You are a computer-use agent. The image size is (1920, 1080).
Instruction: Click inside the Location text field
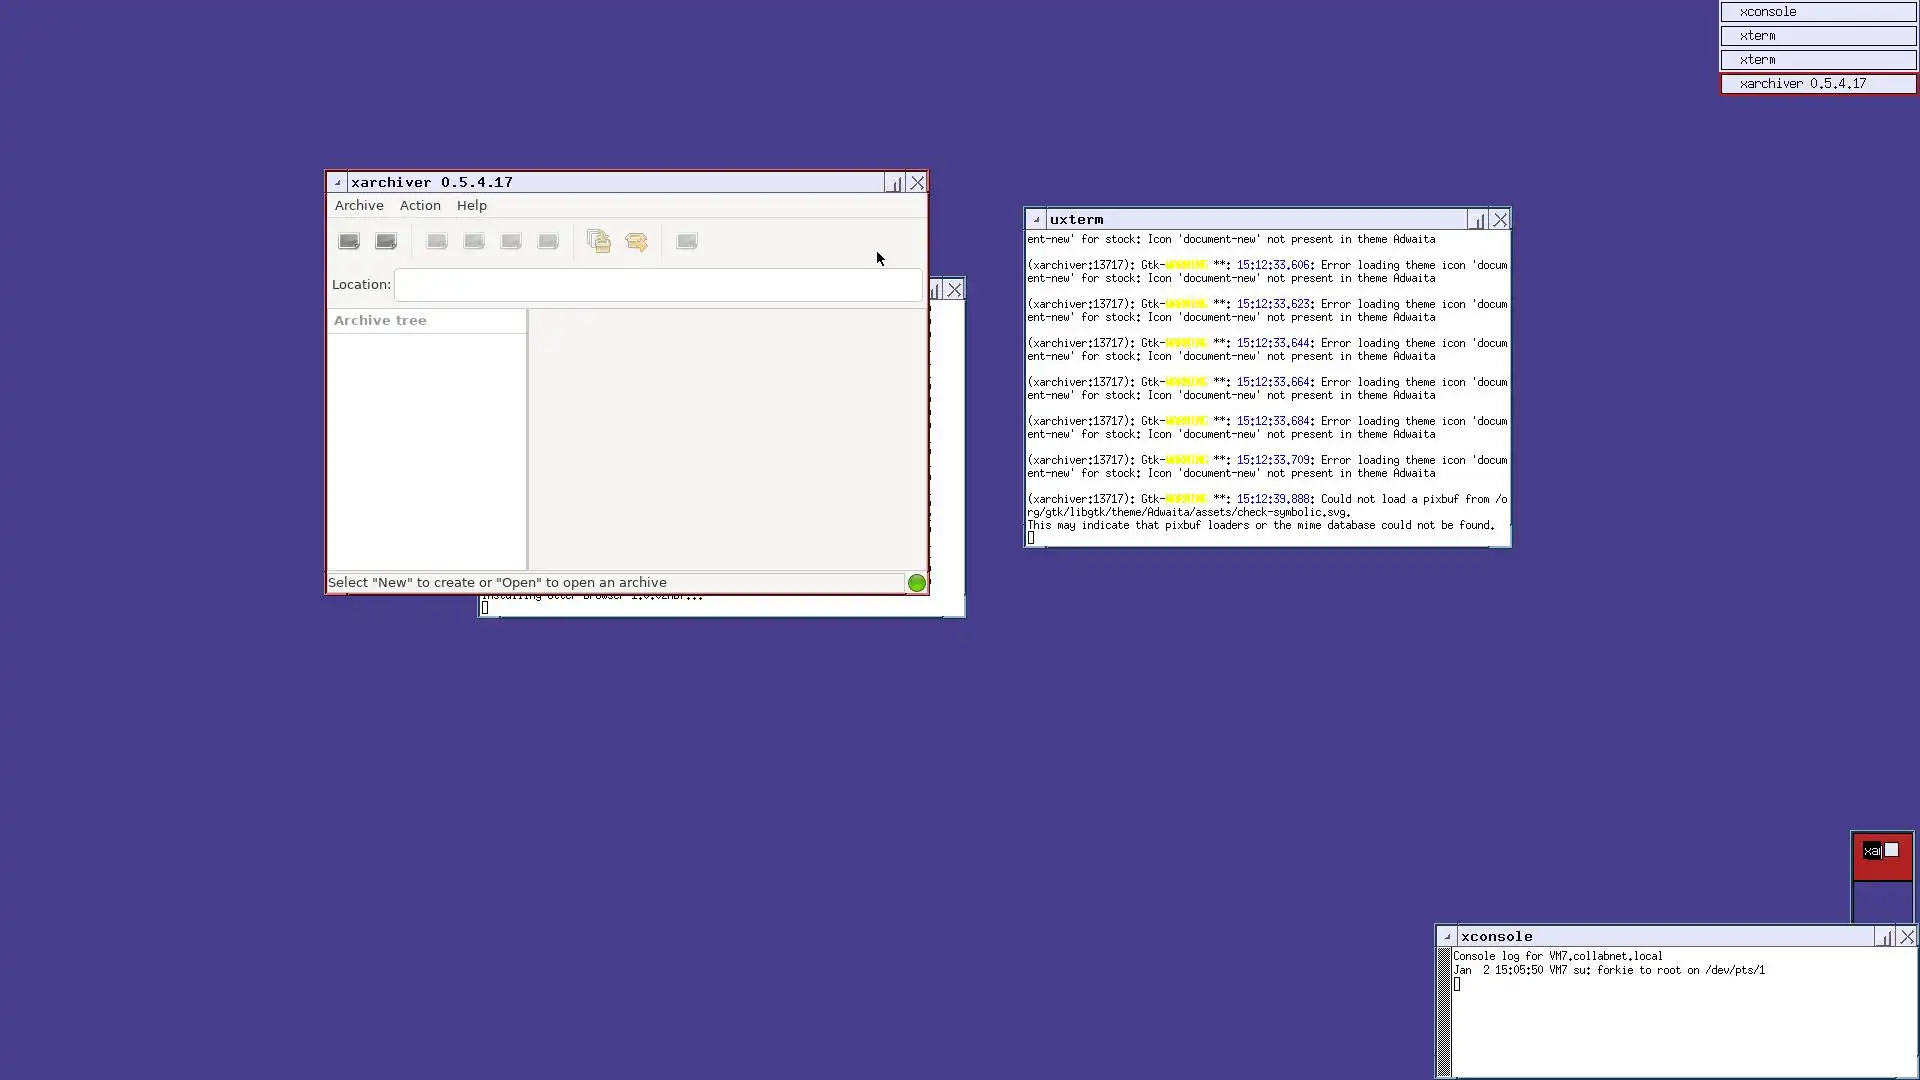[657, 285]
